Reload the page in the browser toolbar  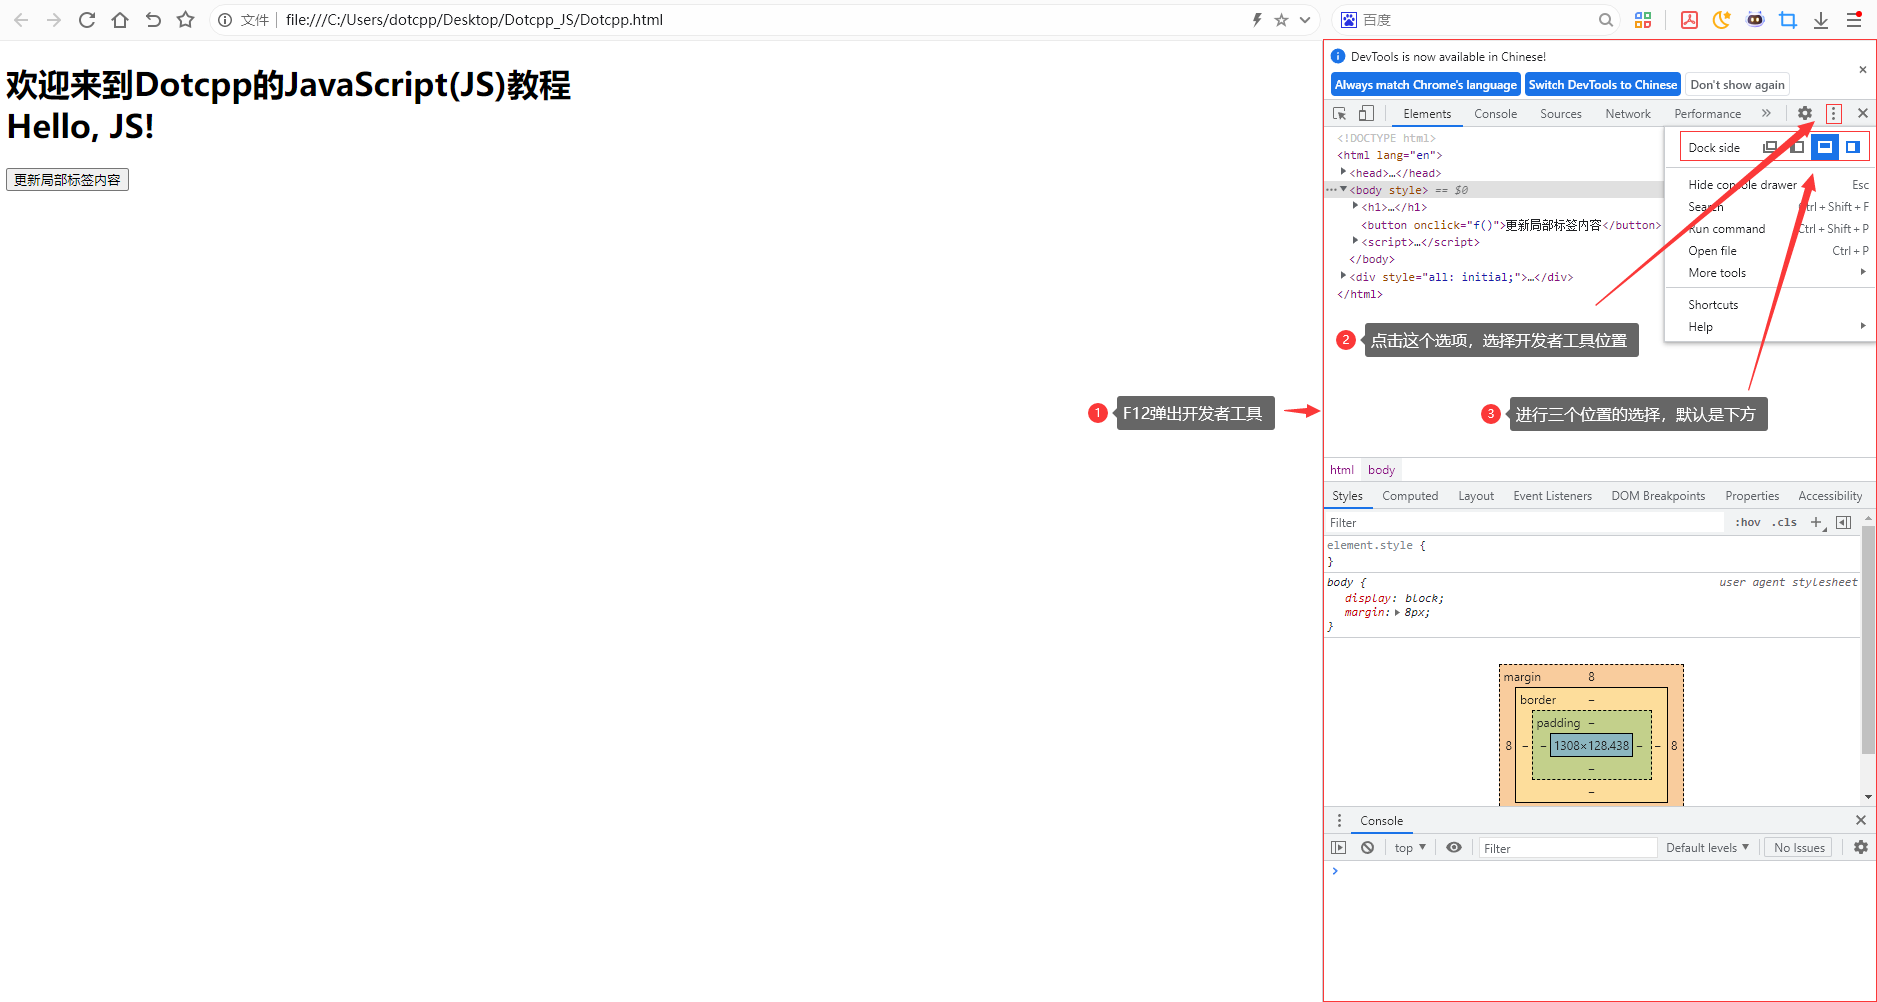click(87, 20)
